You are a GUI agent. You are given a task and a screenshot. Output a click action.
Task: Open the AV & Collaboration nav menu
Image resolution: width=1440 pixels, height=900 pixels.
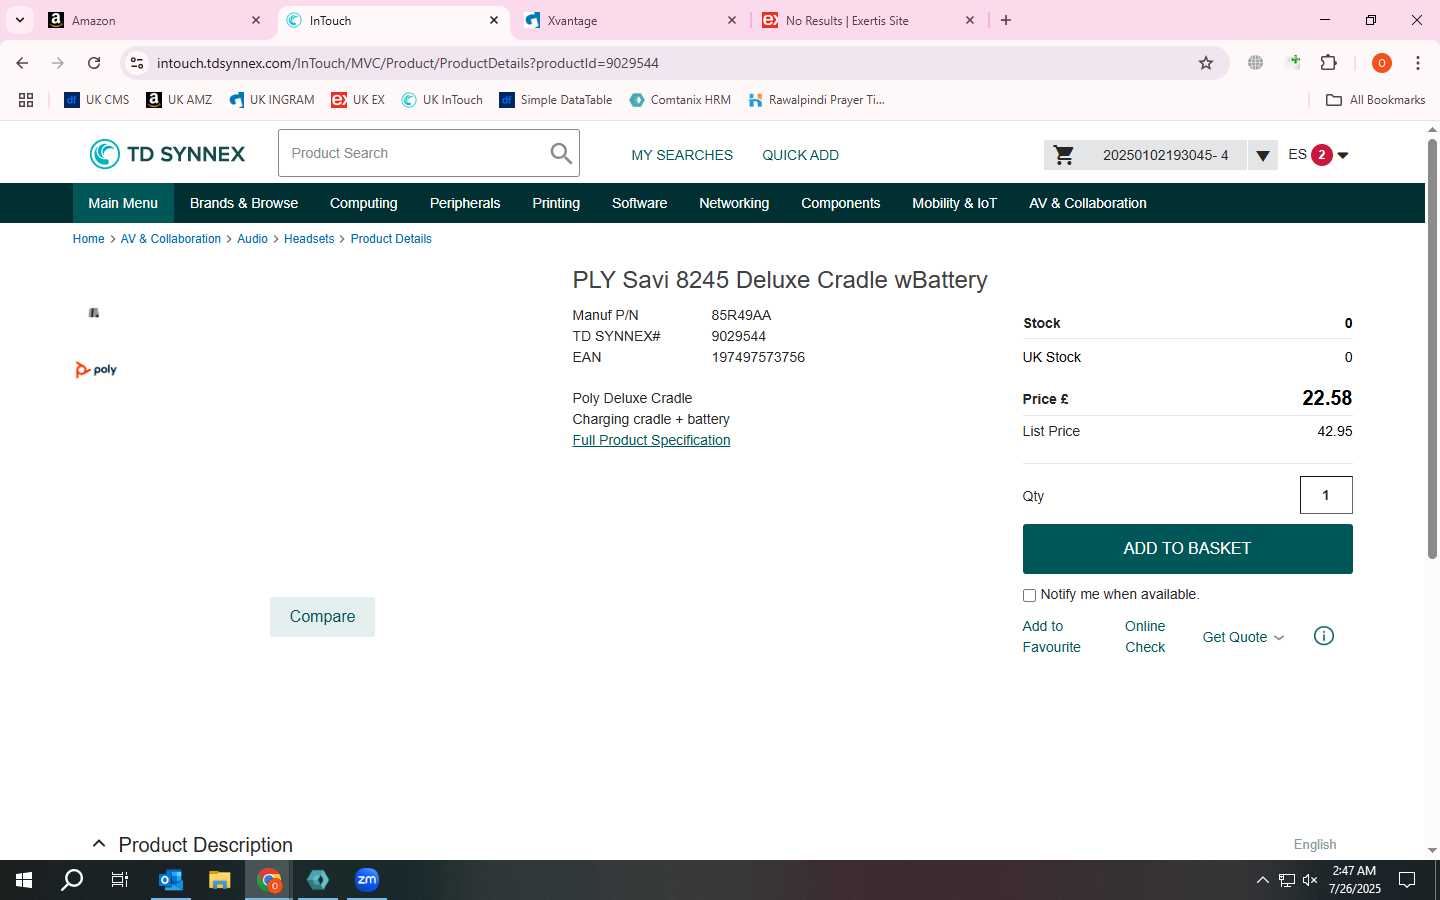tap(1088, 203)
